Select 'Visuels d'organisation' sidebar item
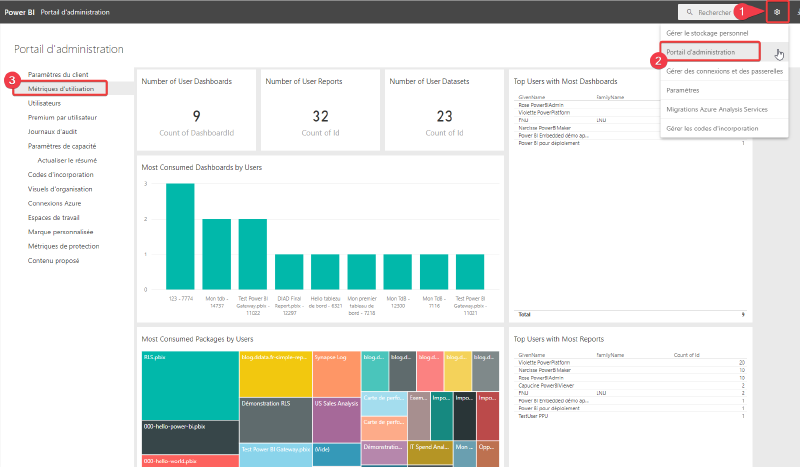The image size is (800, 467). pos(60,189)
